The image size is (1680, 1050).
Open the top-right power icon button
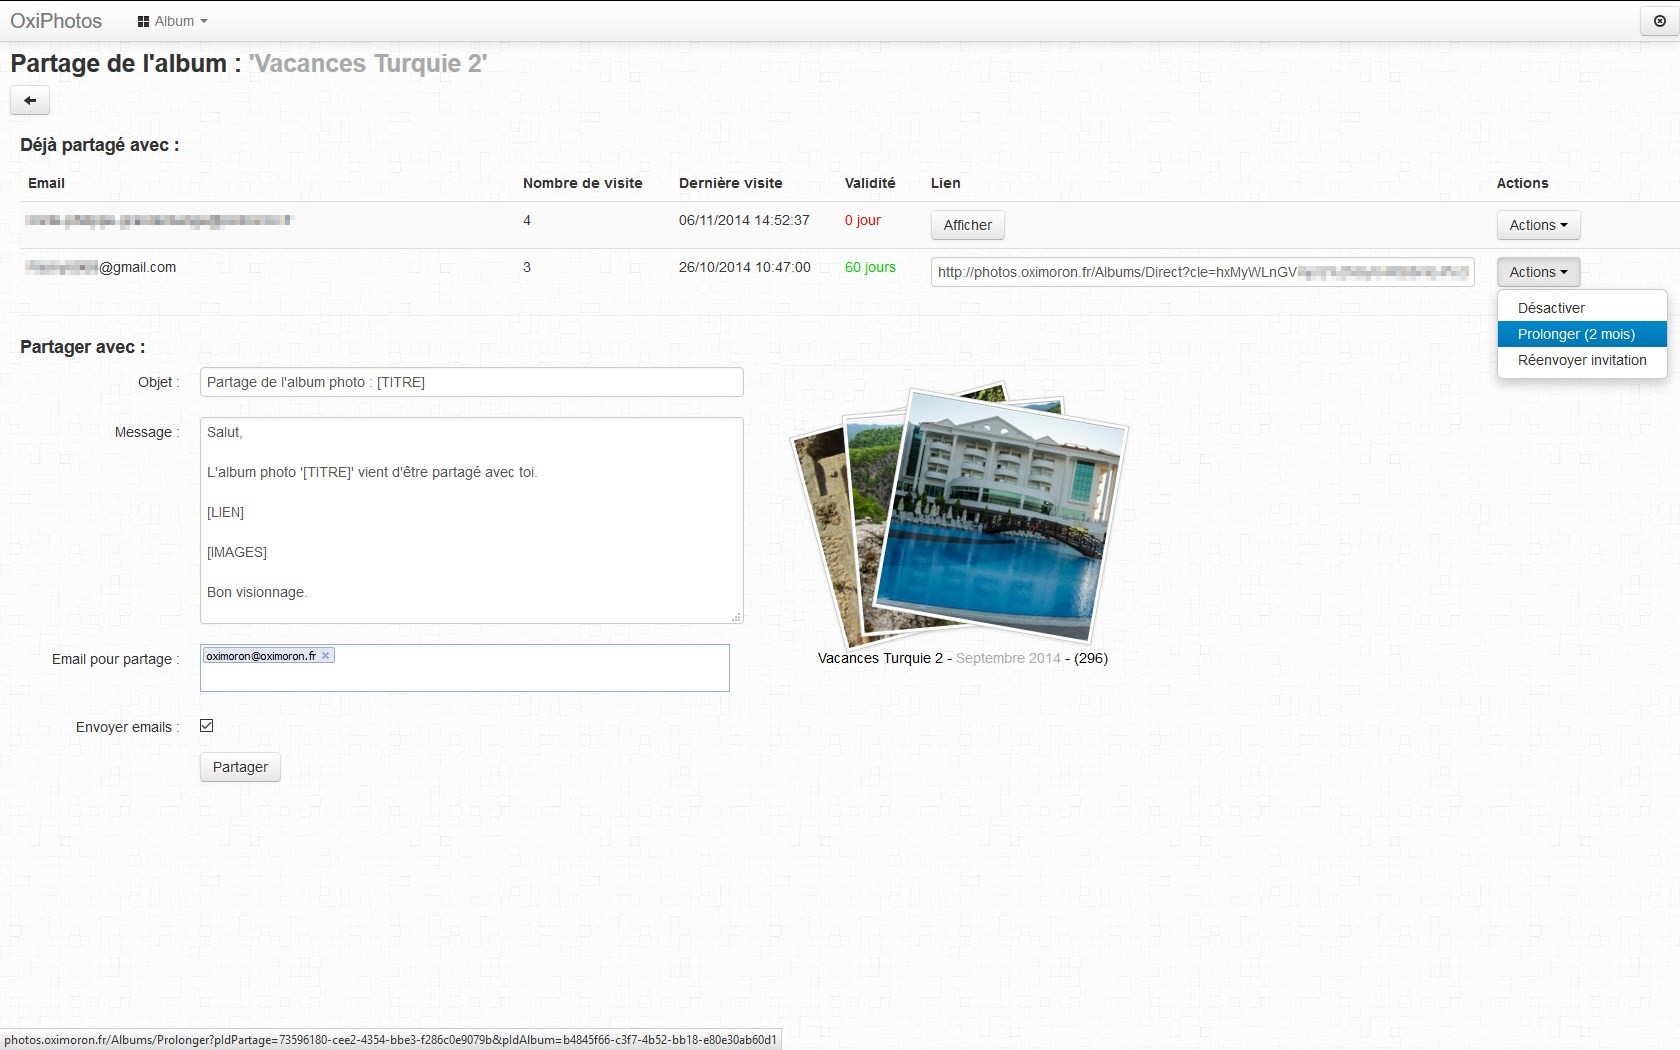click(x=1660, y=21)
